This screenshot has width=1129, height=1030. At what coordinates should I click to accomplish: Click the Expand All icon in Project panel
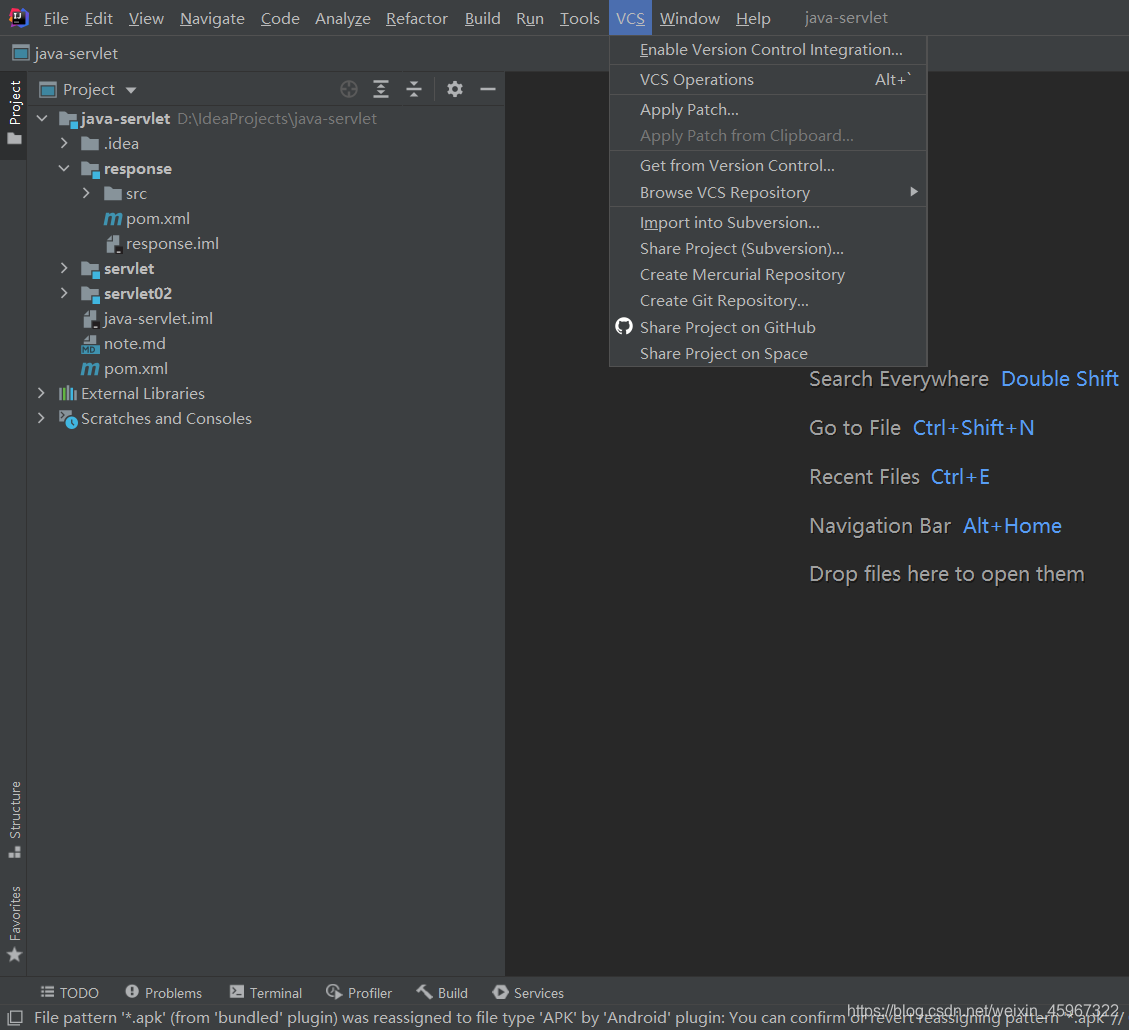pos(381,89)
